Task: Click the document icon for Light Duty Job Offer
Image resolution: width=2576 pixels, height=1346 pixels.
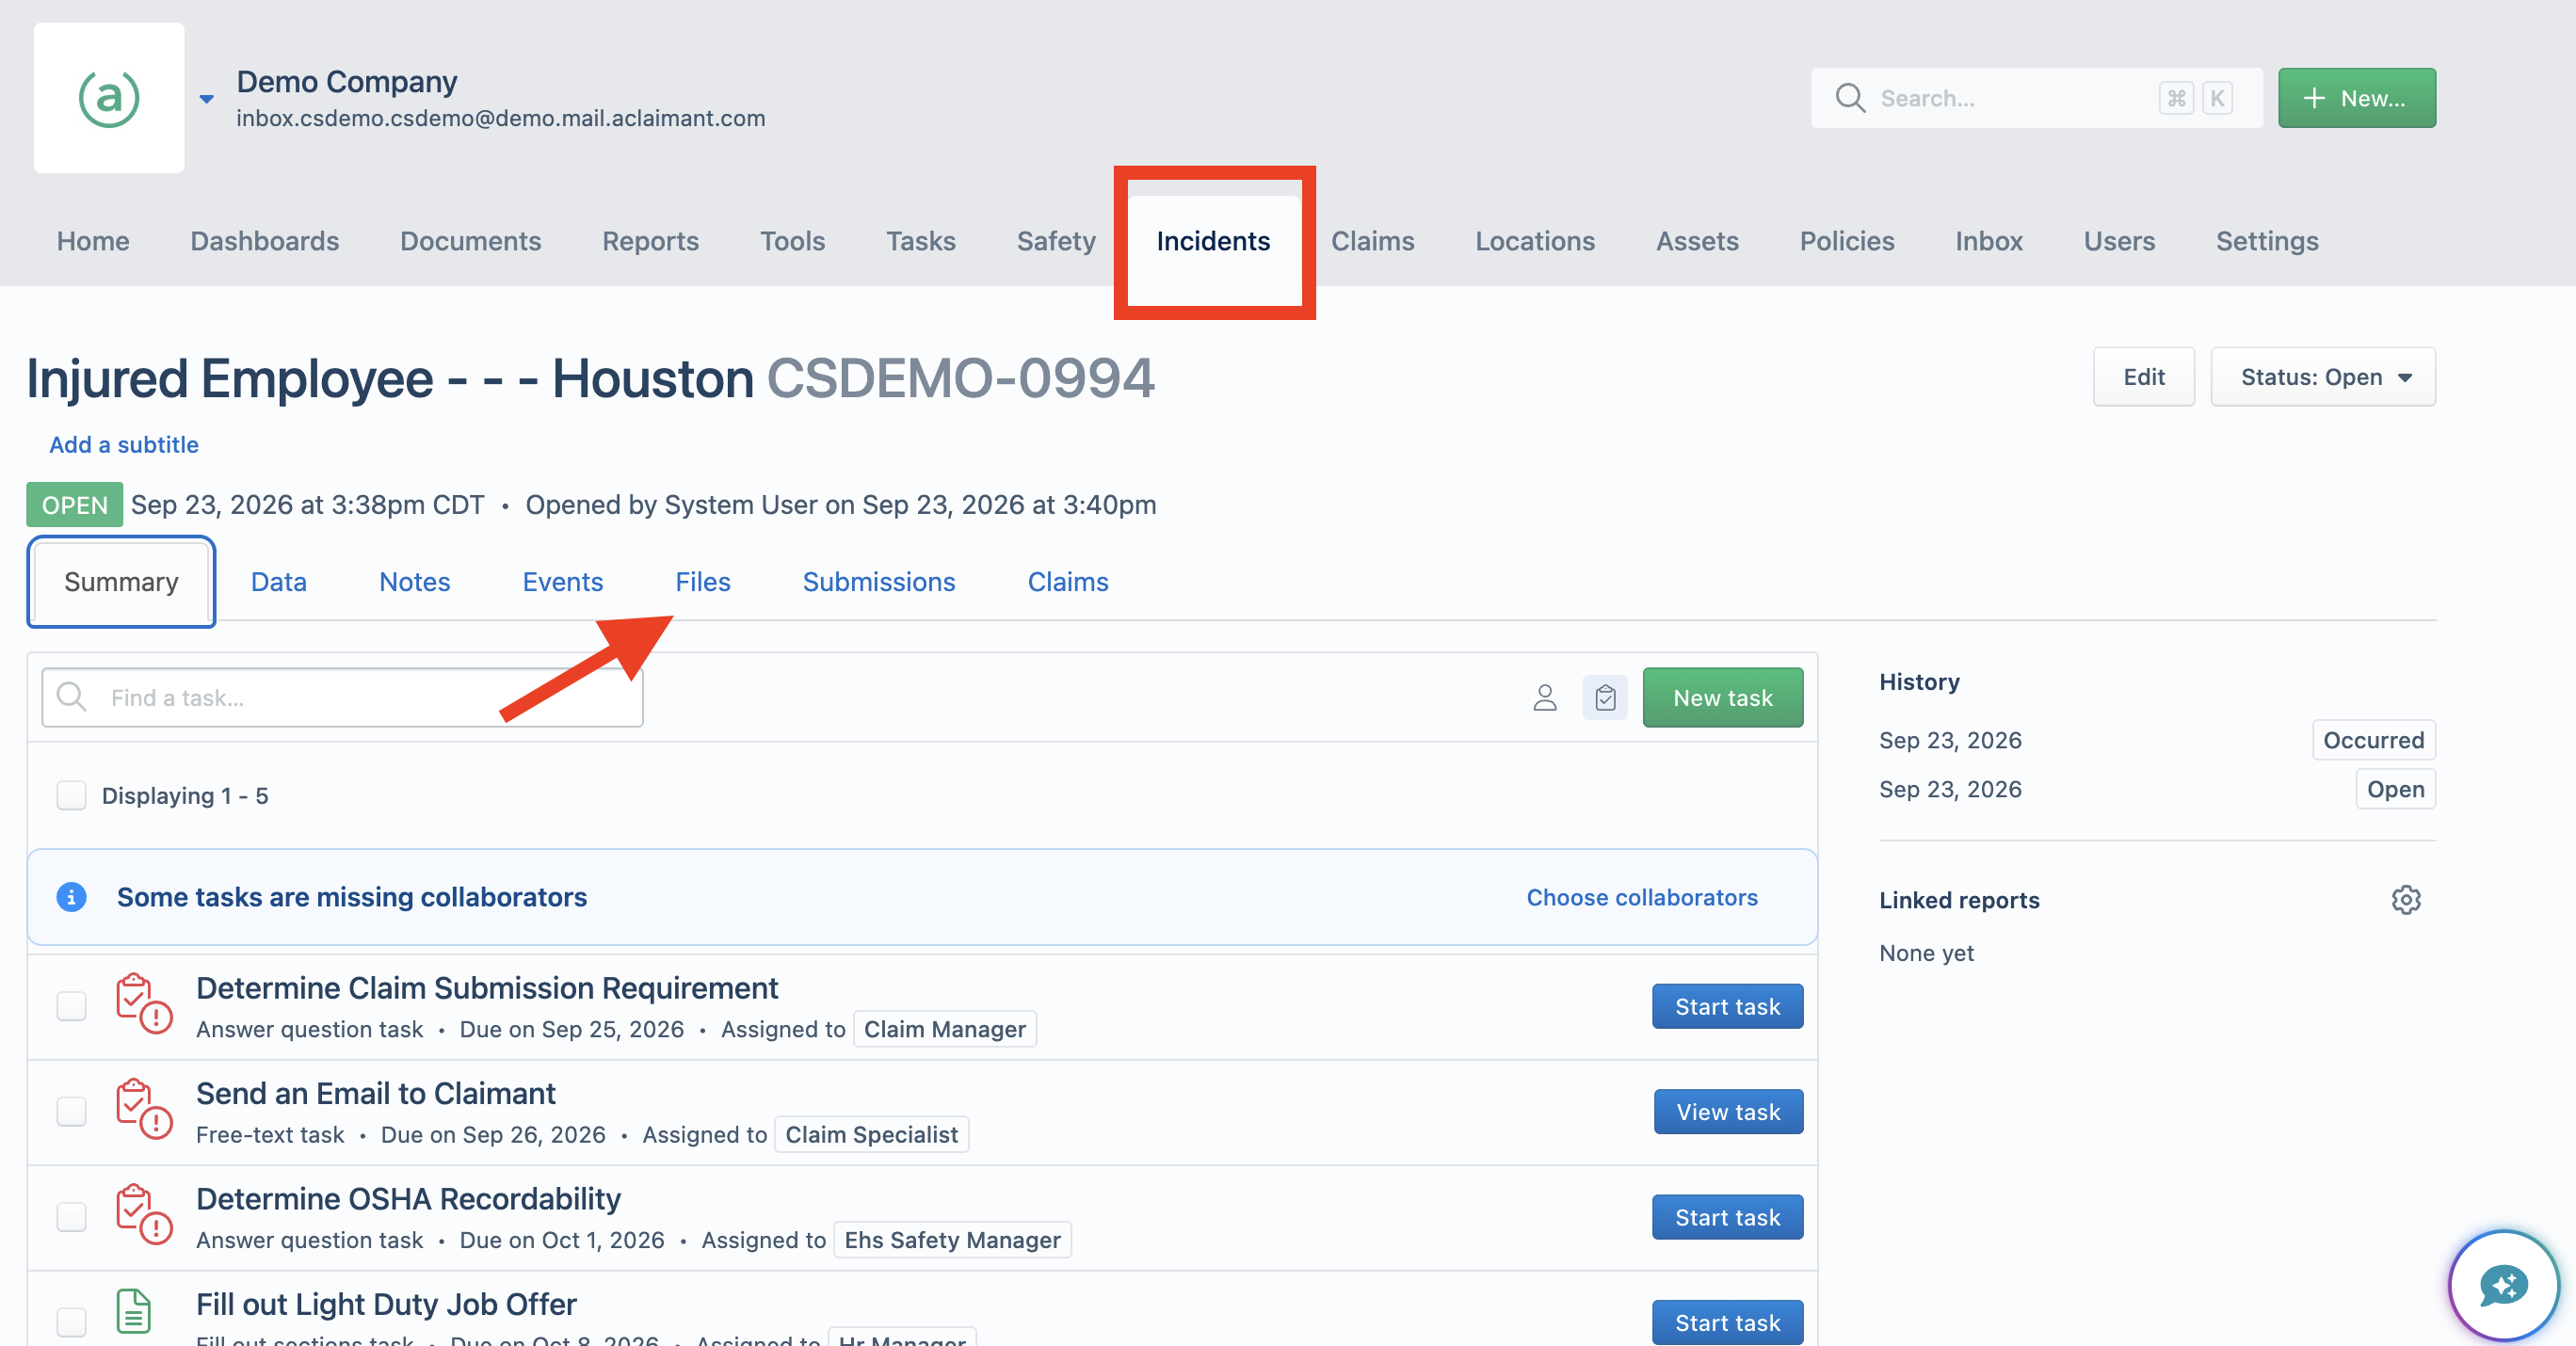Action: [134, 1311]
